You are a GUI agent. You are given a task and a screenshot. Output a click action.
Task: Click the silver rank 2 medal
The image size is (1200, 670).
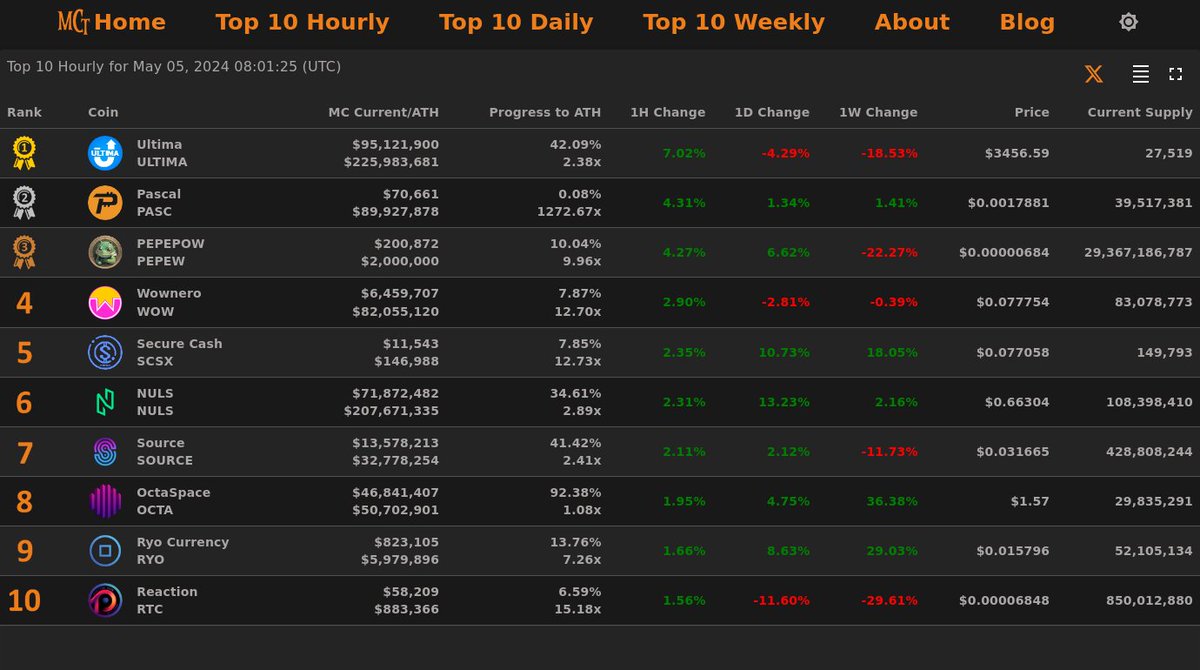pos(24,203)
